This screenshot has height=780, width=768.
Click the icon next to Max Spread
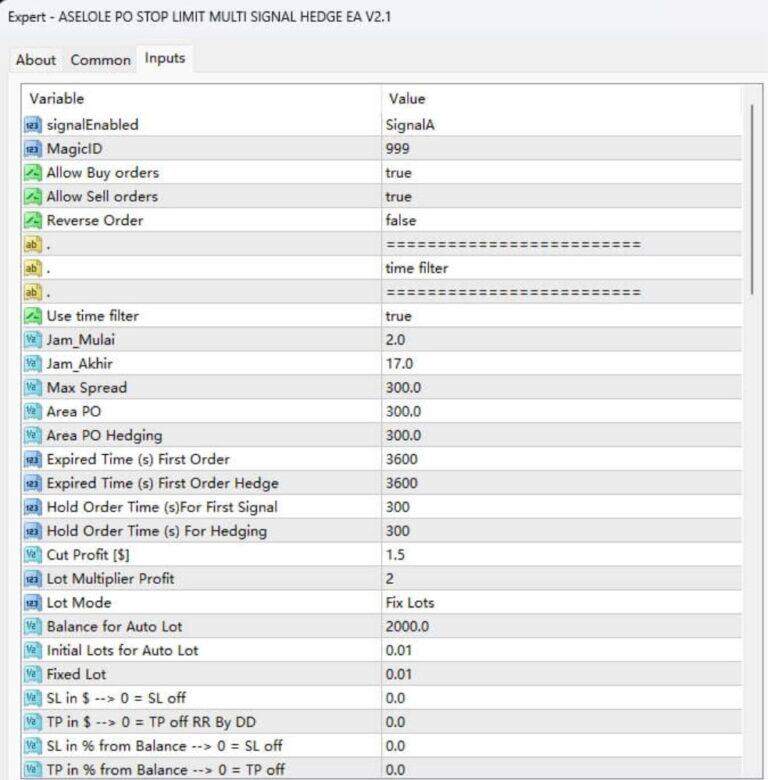point(33,387)
